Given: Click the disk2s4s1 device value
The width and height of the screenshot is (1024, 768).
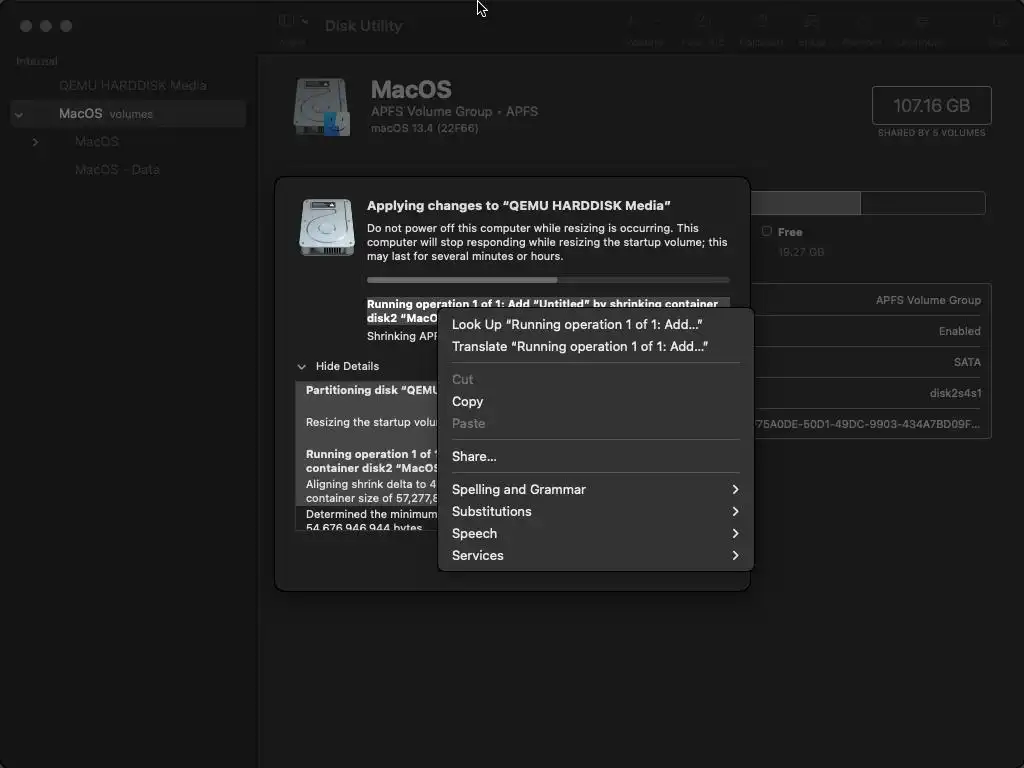Looking at the screenshot, I should pyautogui.click(x=955, y=394).
